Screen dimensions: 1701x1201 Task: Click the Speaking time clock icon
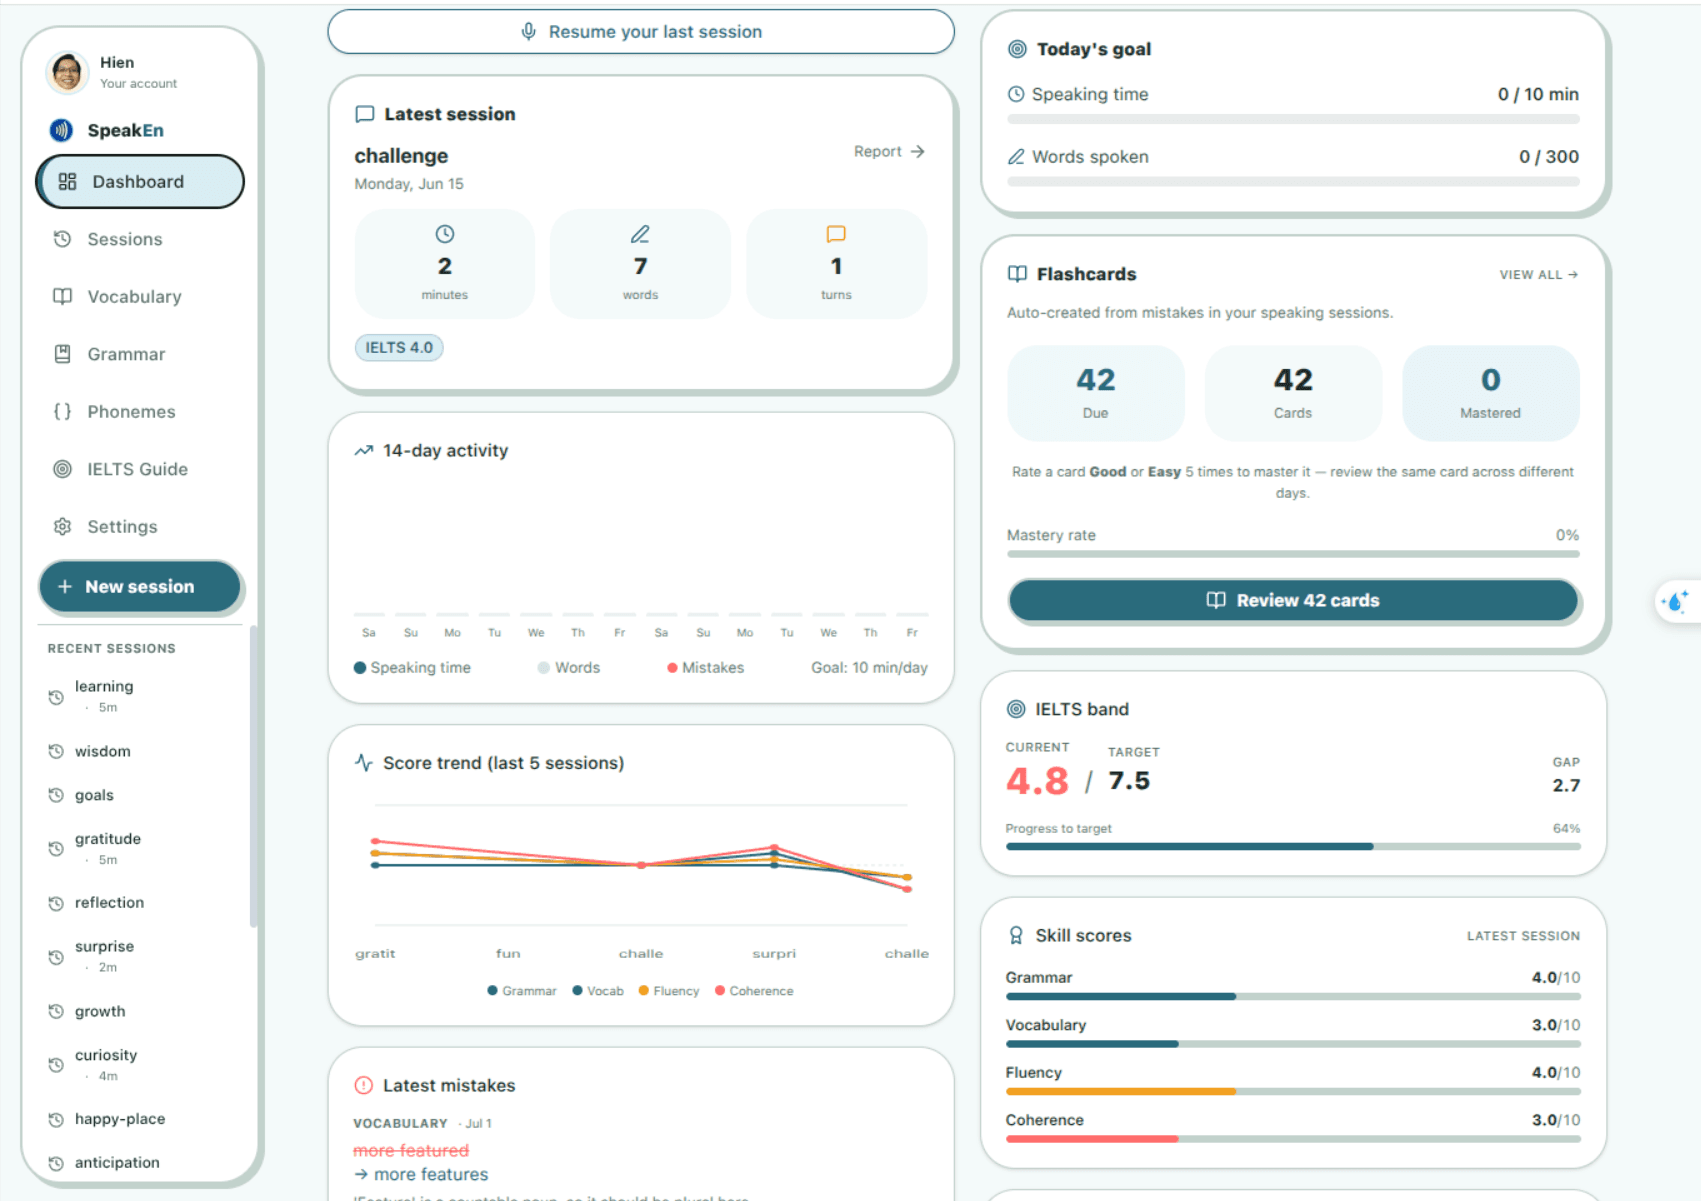1016,94
